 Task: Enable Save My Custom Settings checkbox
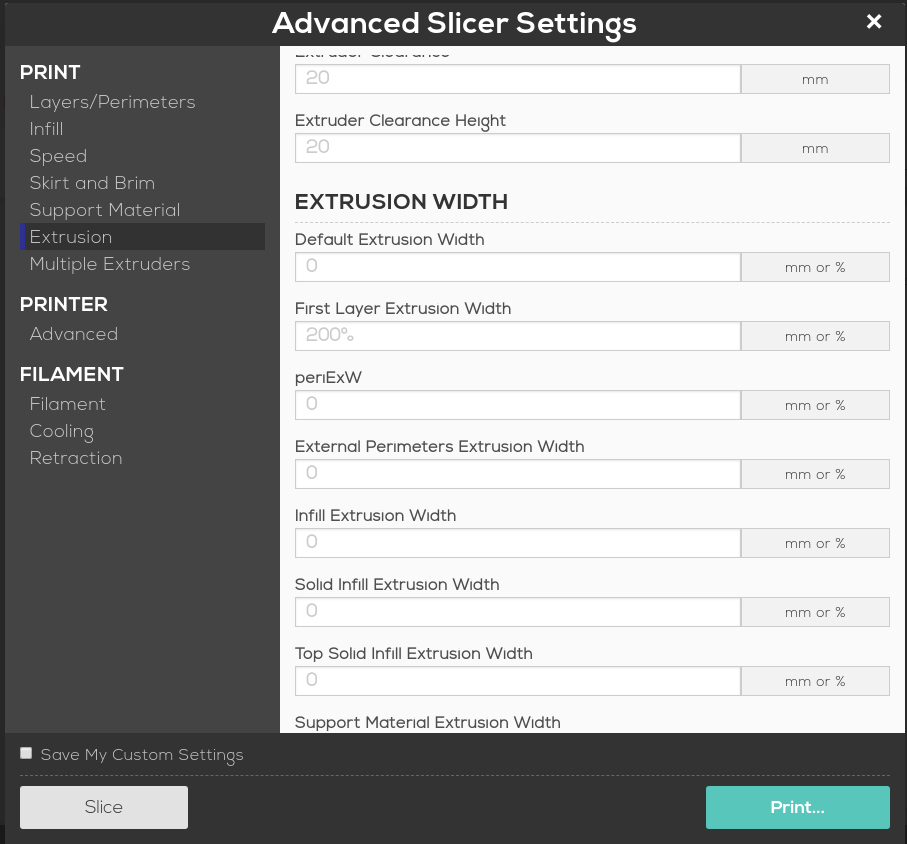tap(26, 753)
